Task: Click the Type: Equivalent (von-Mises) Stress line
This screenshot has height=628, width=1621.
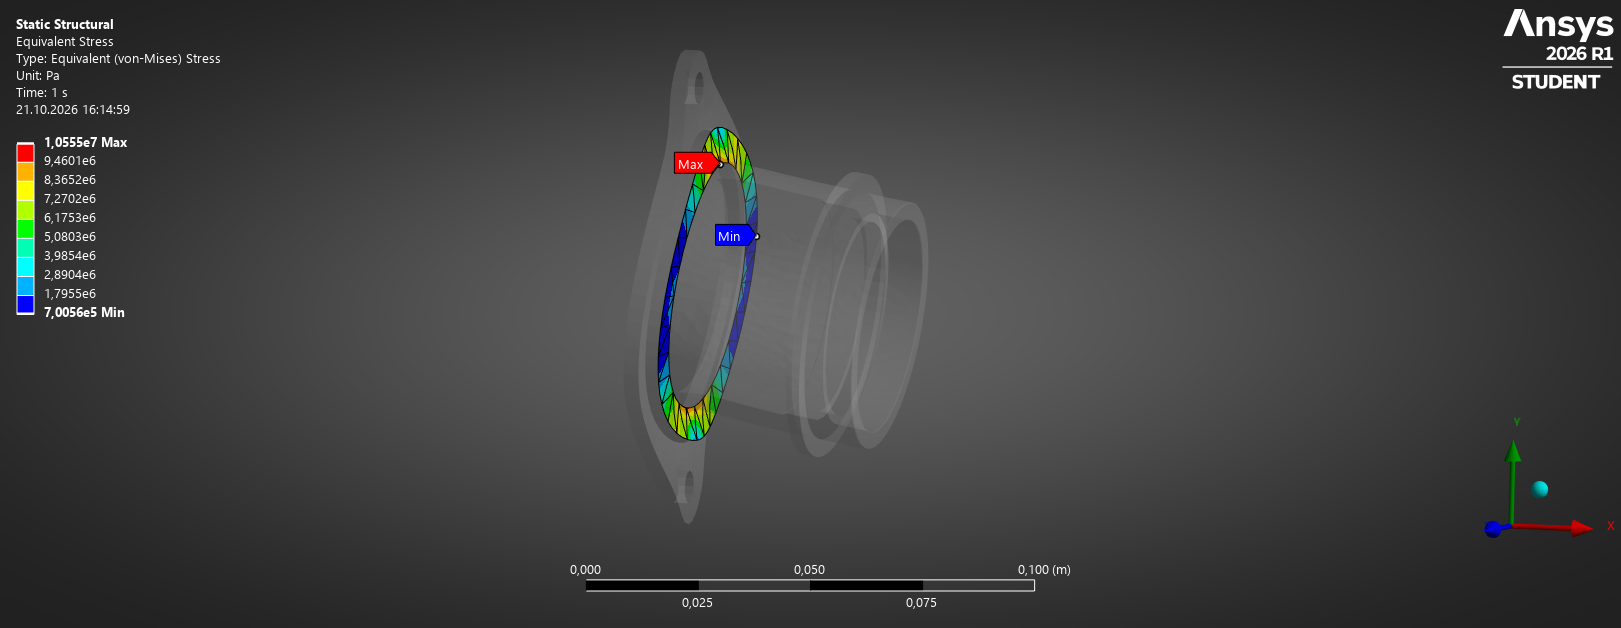Action: click(118, 59)
